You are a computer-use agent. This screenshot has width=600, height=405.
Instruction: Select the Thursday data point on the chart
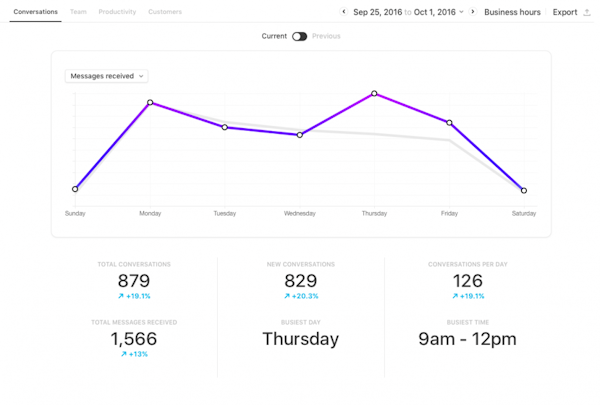[374, 93]
